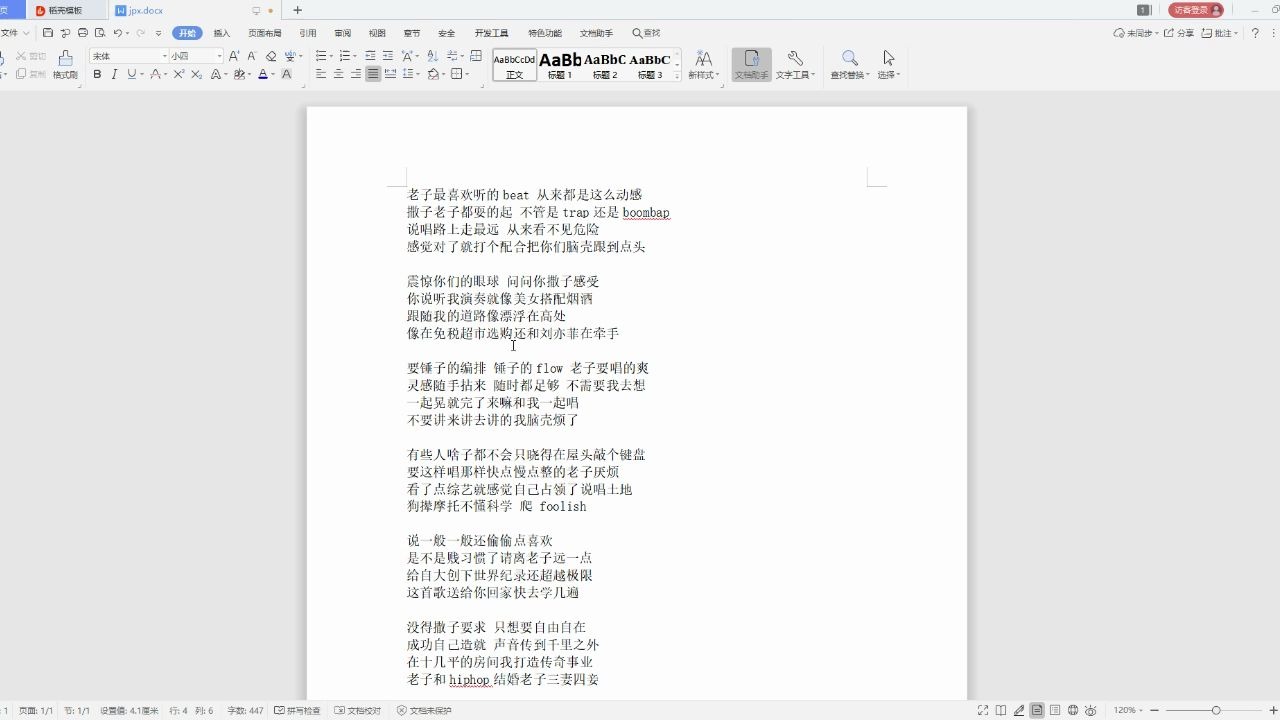Click the Share (分享) icon
This screenshot has height=720, width=1280.
(x=1179, y=33)
